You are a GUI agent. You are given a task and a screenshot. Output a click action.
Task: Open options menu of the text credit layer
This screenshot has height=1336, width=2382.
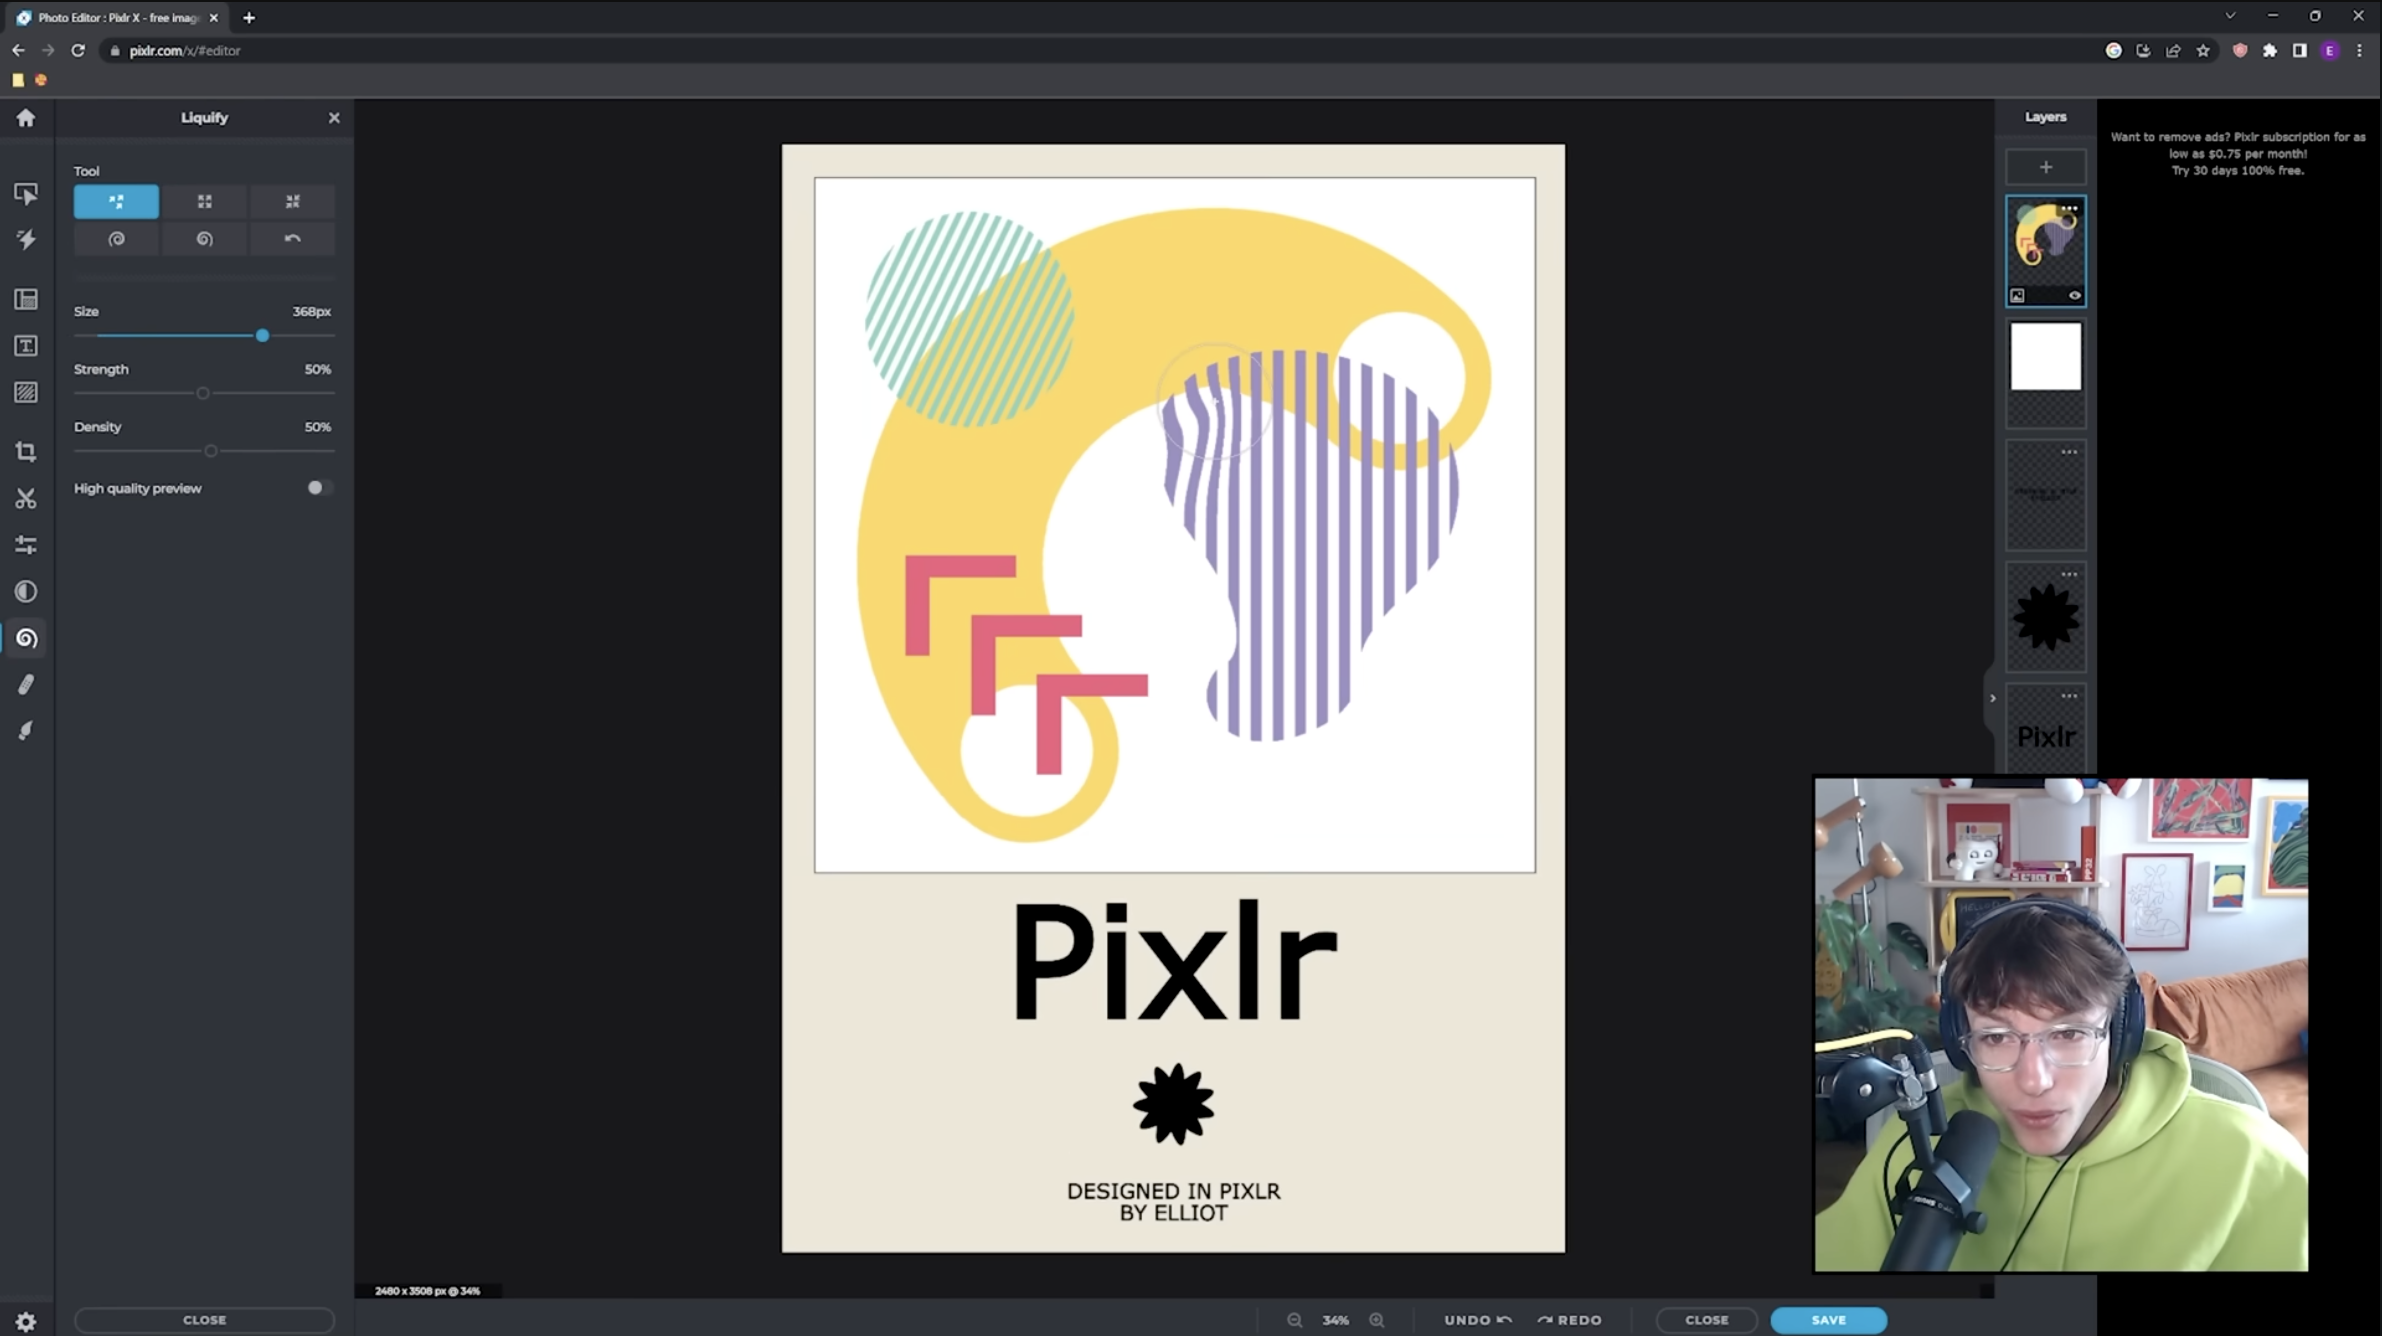pyautogui.click(x=2070, y=452)
